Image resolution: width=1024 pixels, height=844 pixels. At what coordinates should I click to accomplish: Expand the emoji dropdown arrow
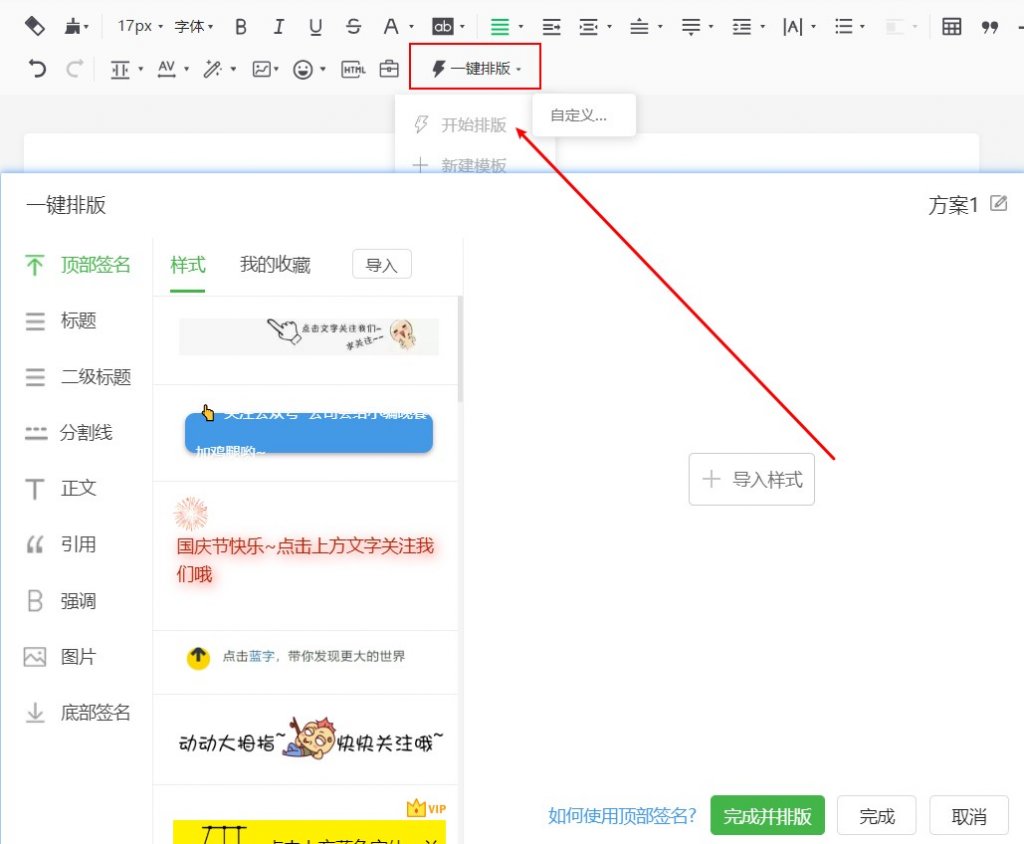tap(323, 69)
